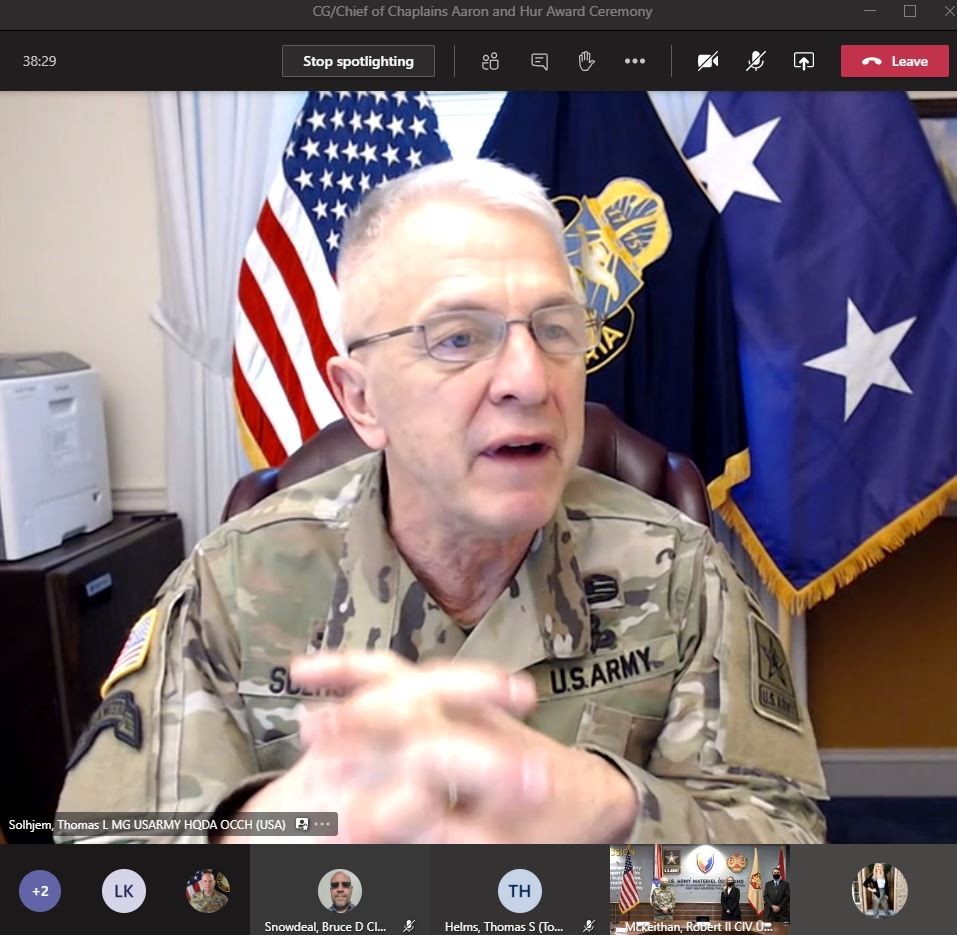Image resolution: width=957 pixels, height=935 pixels.
Task: Open the meeting chat icon
Action: point(540,61)
